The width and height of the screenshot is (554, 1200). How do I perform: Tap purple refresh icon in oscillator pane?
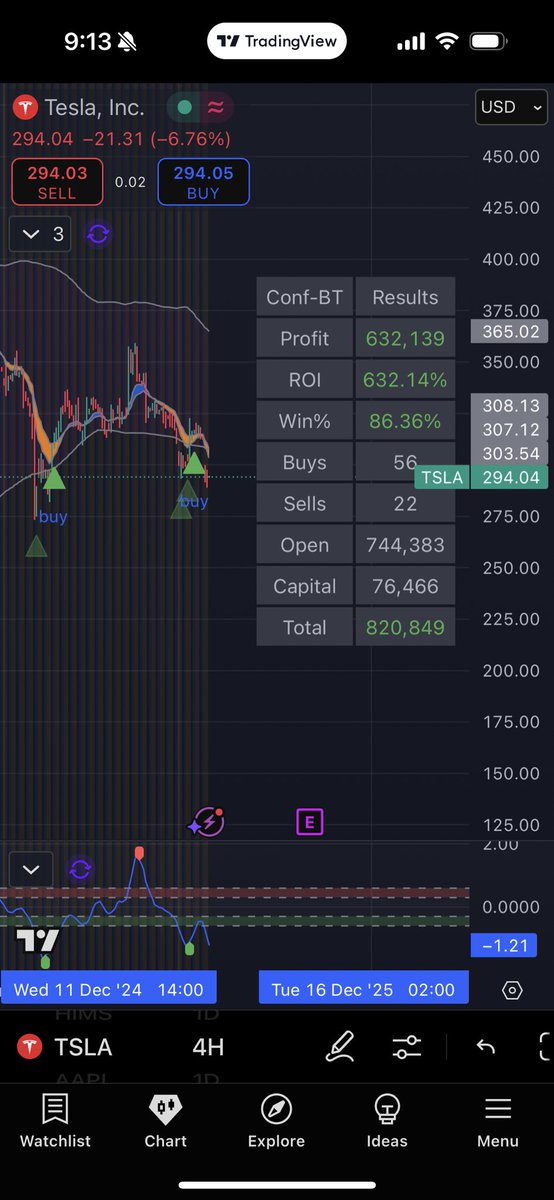point(80,869)
